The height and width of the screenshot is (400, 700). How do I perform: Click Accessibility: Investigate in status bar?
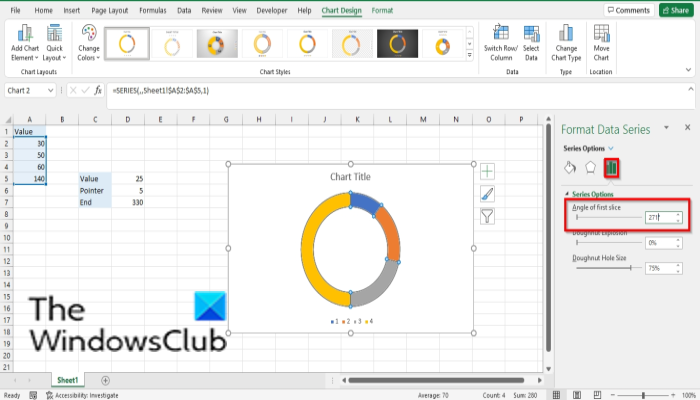(82, 395)
